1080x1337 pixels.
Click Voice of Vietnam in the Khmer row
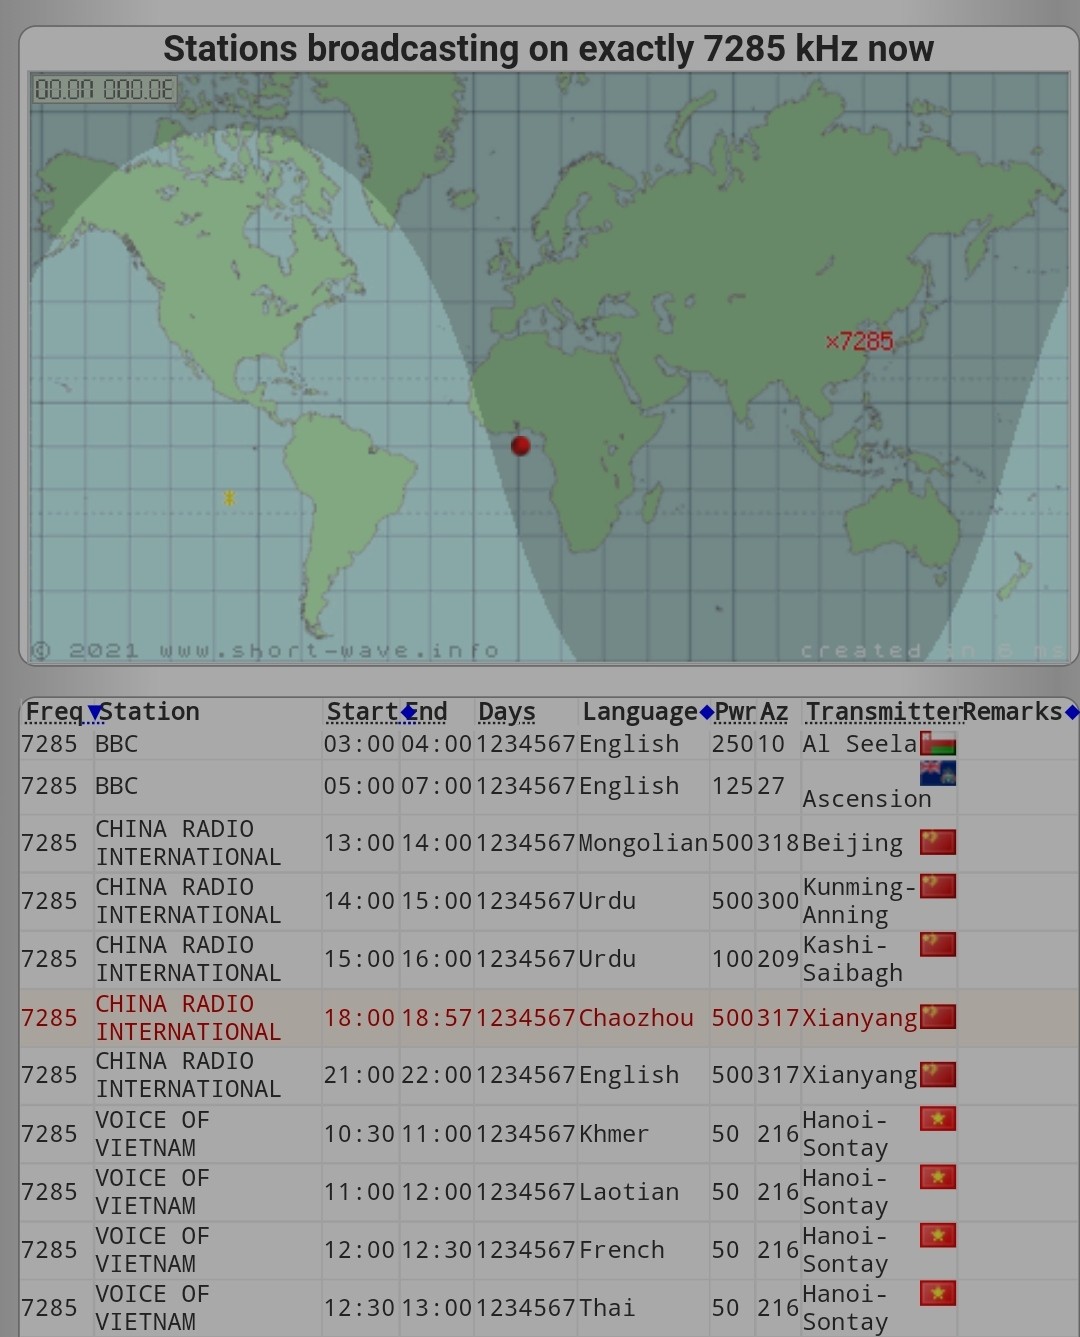(x=152, y=1134)
